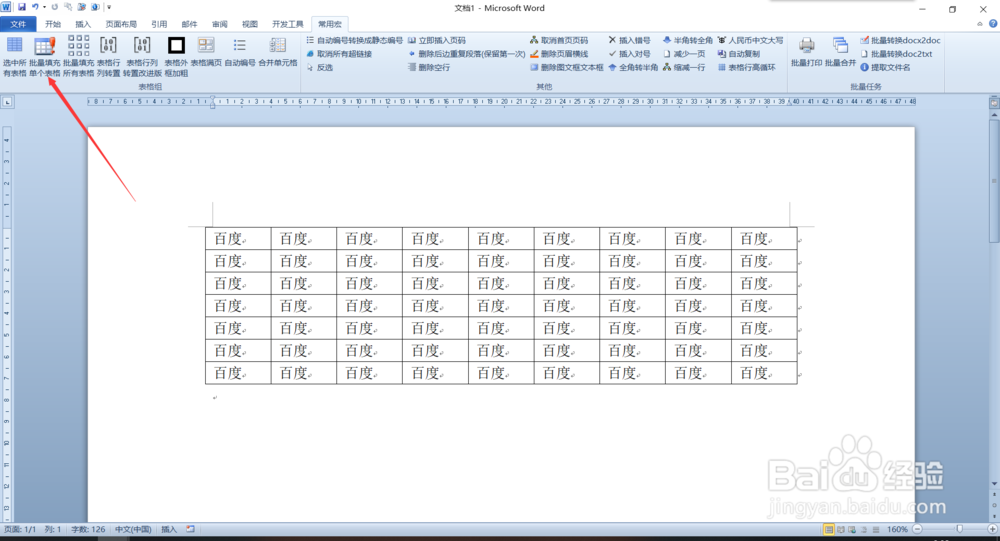
Task: Click 取消所有超链接 command
Action: (x=339, y=54)
